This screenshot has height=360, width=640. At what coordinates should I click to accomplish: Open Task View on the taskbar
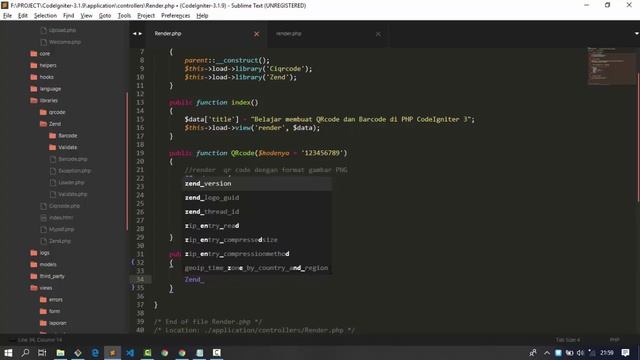[42, 353]
